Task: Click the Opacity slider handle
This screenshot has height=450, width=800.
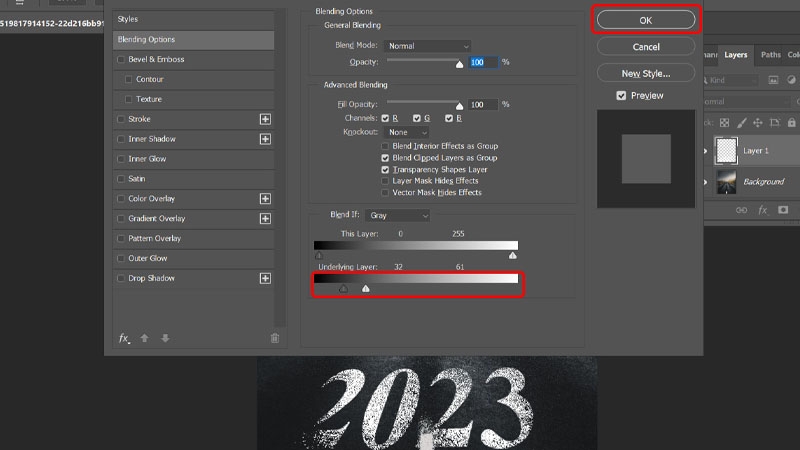Action: (459, 64)
